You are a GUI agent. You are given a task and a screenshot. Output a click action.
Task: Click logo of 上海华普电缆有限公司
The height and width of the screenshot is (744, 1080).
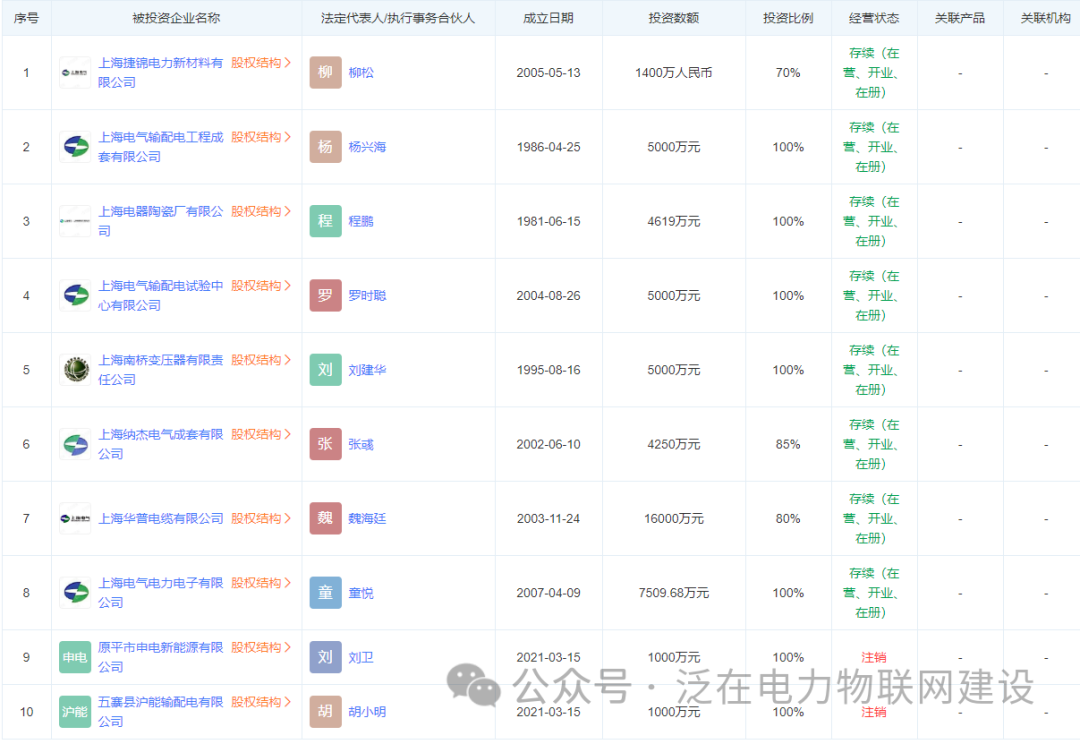75,519
